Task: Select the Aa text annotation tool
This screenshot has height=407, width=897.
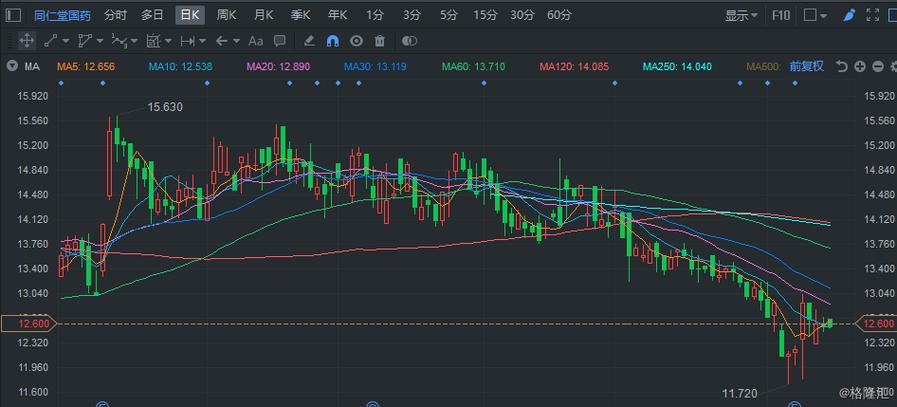Action: pos(255,41)
